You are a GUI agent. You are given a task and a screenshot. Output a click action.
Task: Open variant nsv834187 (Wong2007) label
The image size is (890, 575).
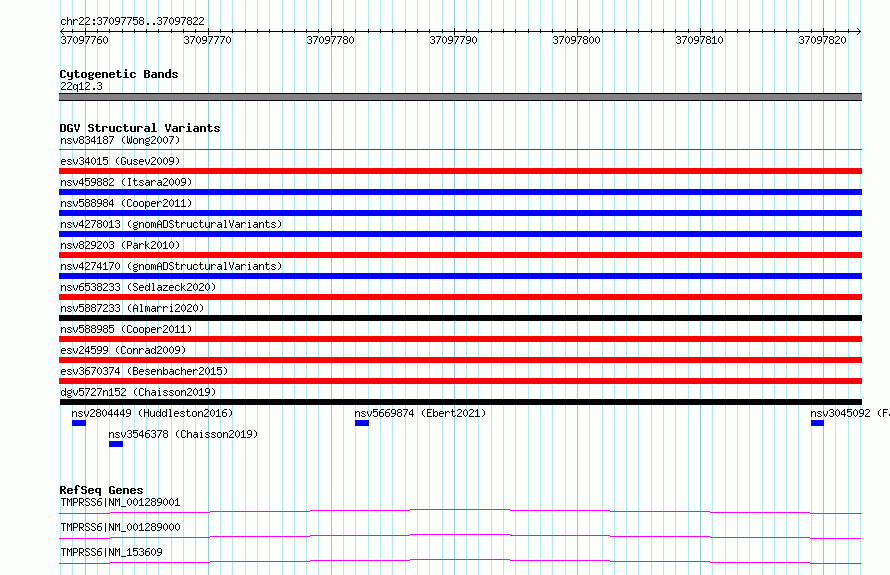point(120,140)
